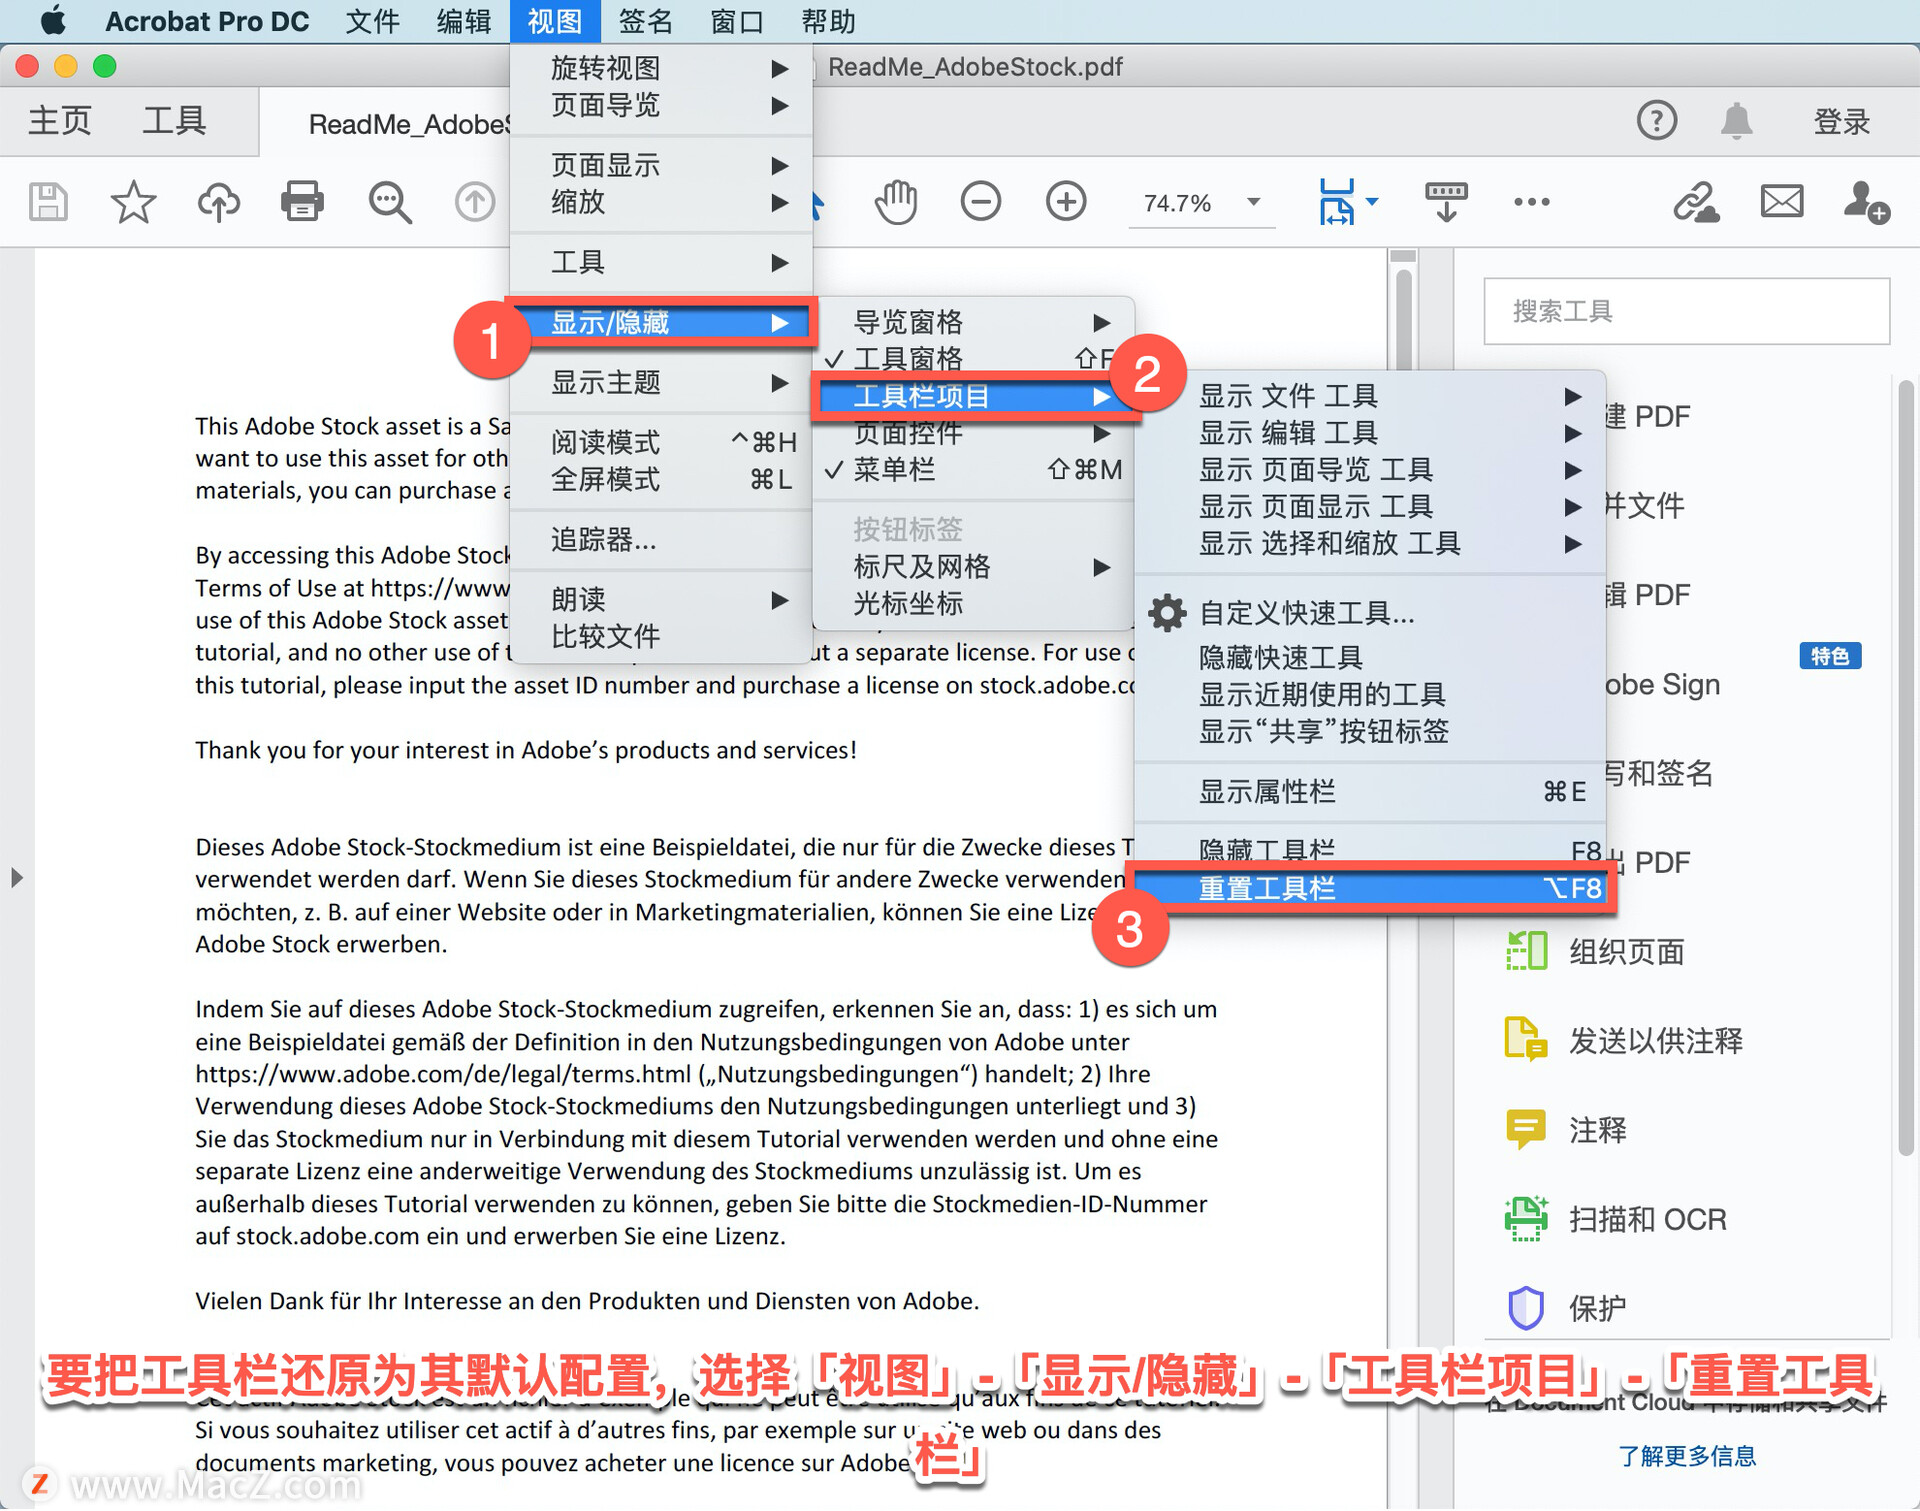Viewport: 1920px width, 1511px height.
Task: Click the tools pane scrollbar
Action: 1906,768
